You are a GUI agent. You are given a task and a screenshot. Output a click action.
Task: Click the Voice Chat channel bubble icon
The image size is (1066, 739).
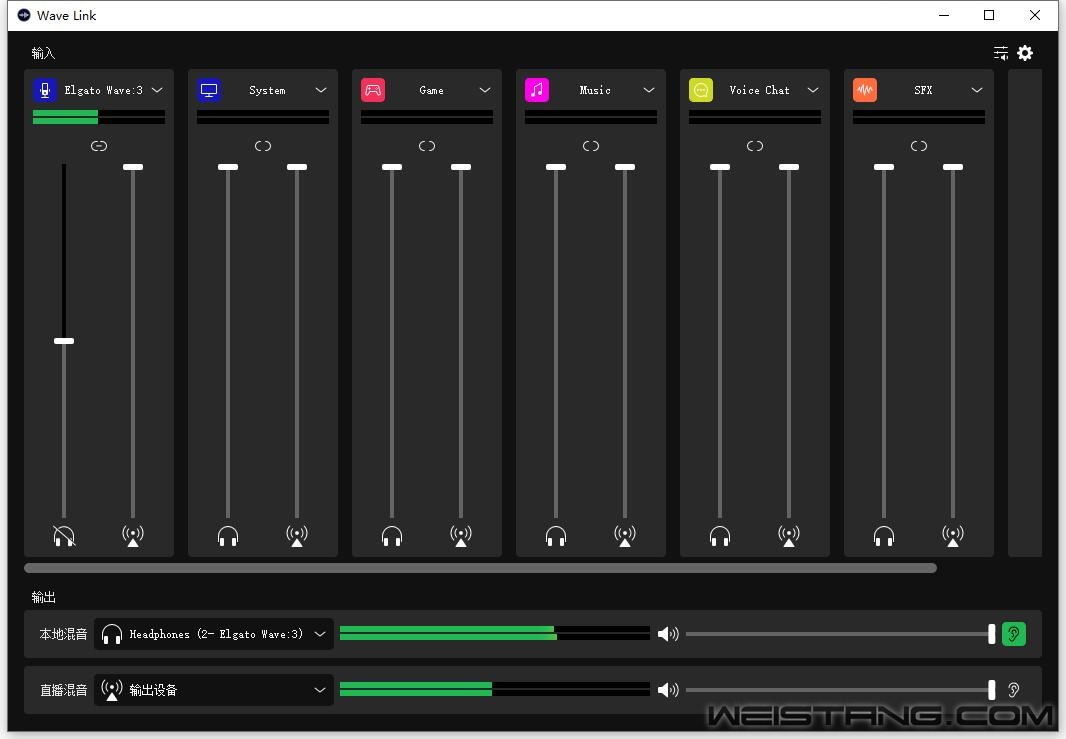[x=701, y=90]
